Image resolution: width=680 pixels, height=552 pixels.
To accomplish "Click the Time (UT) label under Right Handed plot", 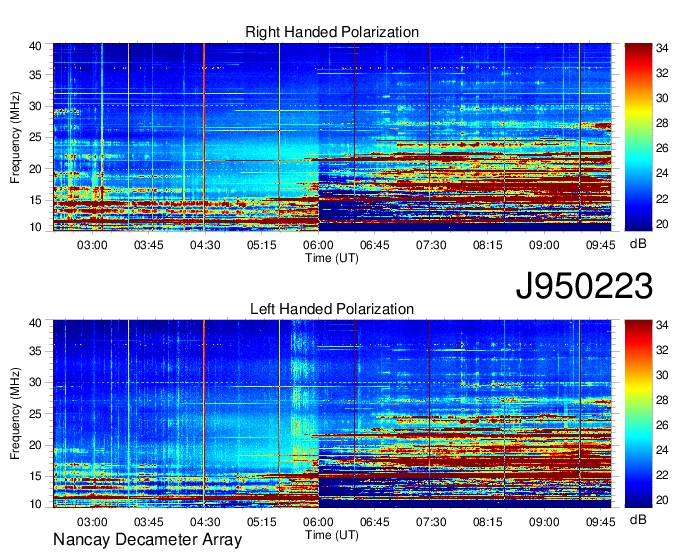I will point(332,258).
